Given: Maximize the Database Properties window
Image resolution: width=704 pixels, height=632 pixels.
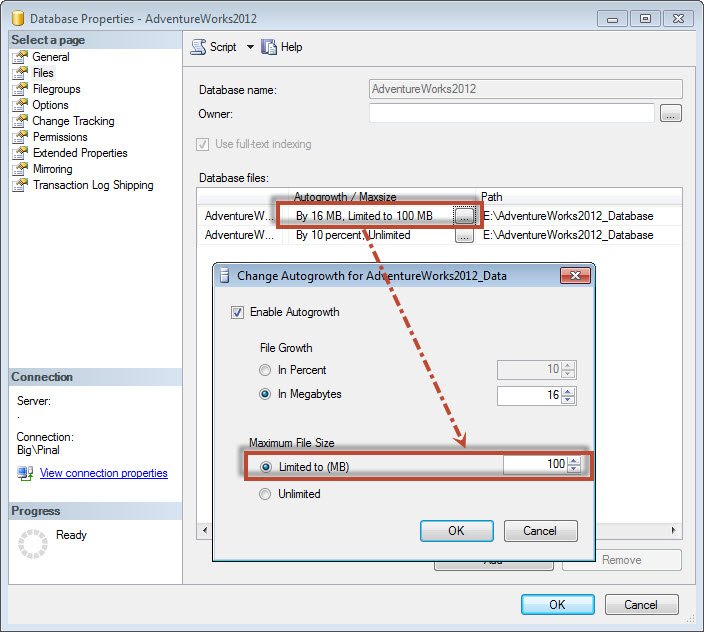Looking at the screenshot, I should [645, 19].
